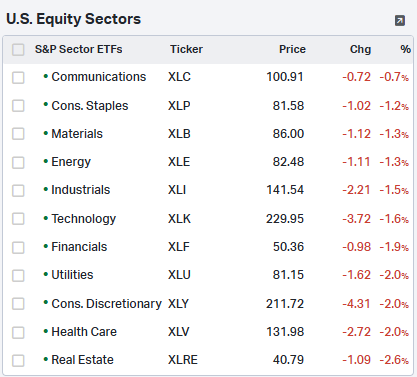Click the U.S. Equity Sectors title
This screenshot has height=377, width=417.
tap(74, 19)
